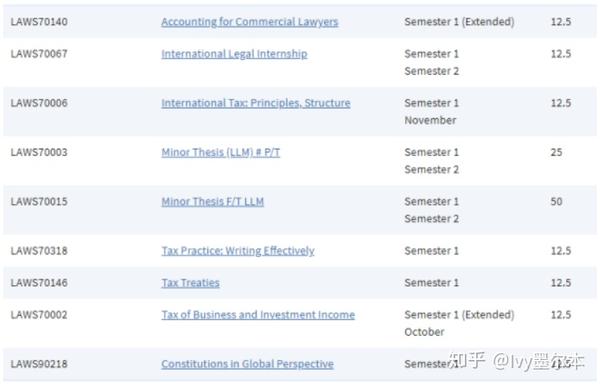
Task: Select the LAWS70015 subject code
Action: (x=39, y=202)
